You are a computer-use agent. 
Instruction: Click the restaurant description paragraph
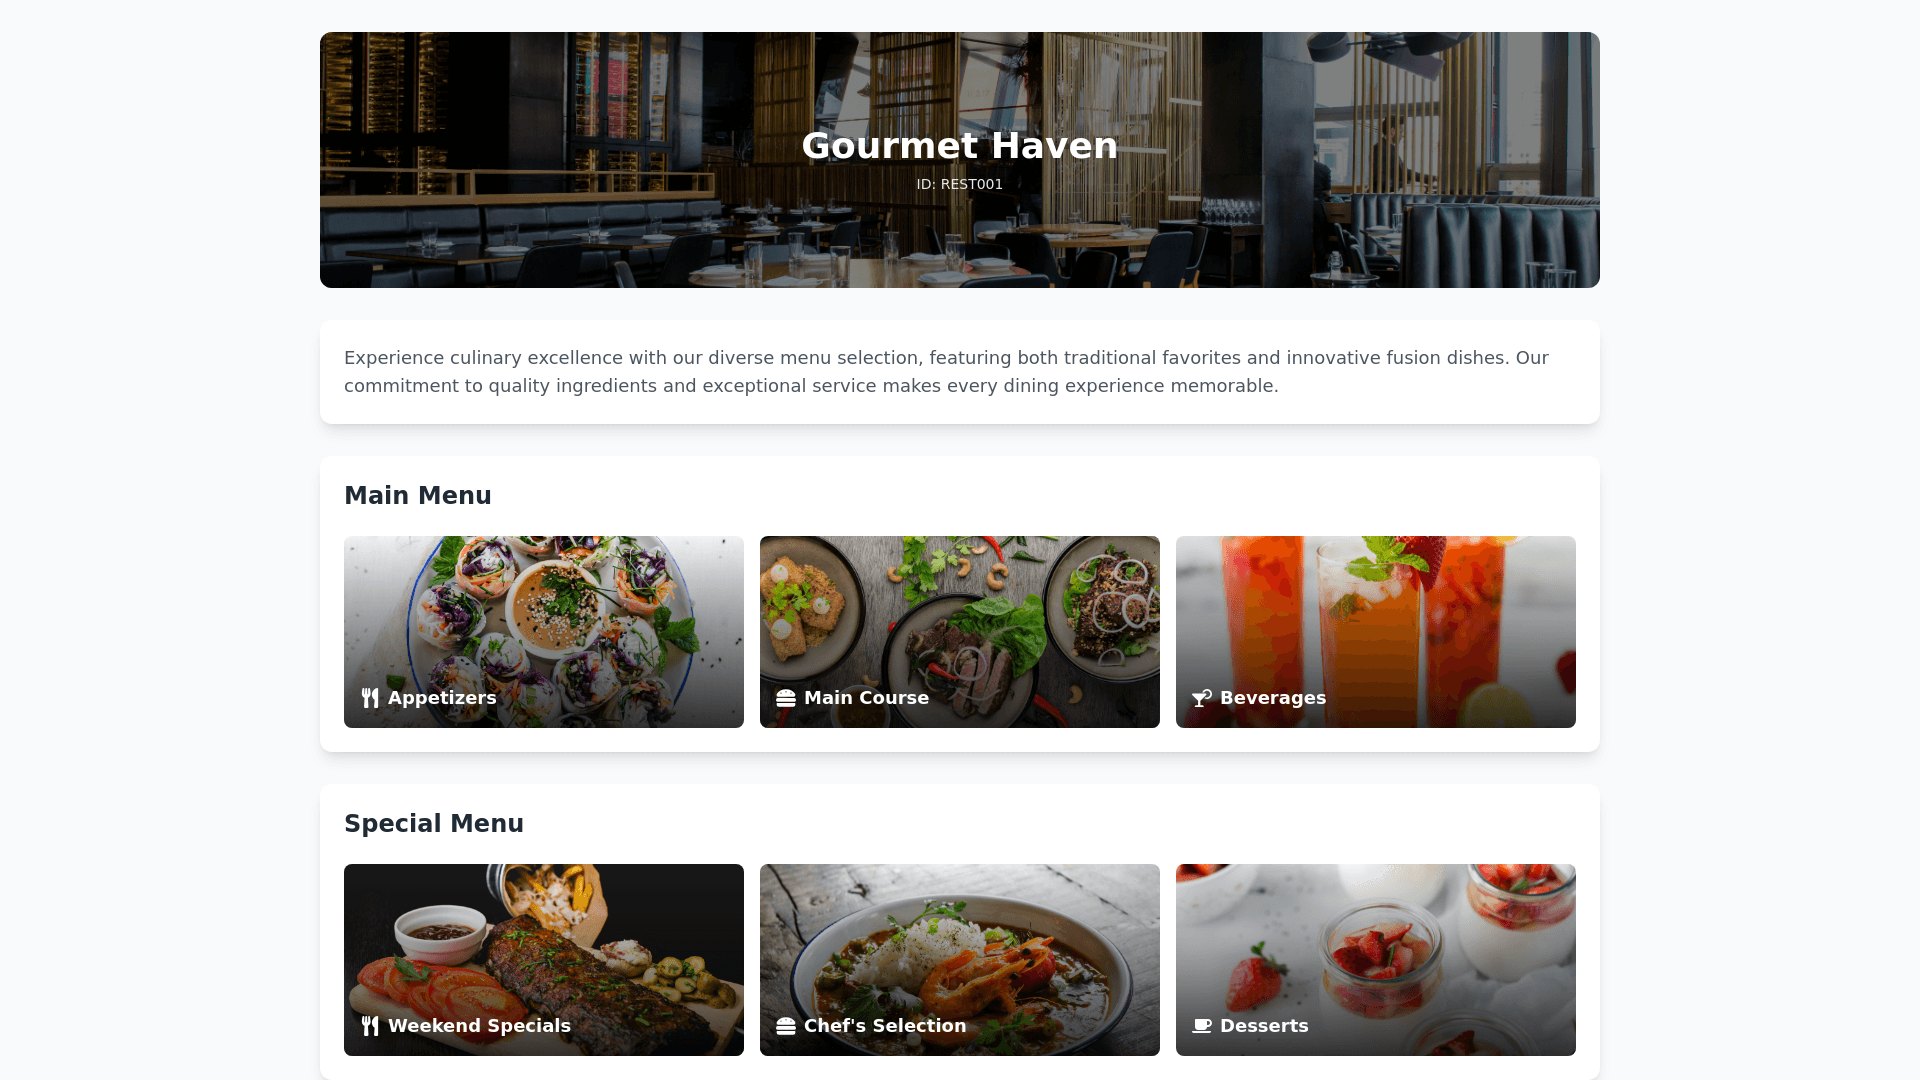946,372
